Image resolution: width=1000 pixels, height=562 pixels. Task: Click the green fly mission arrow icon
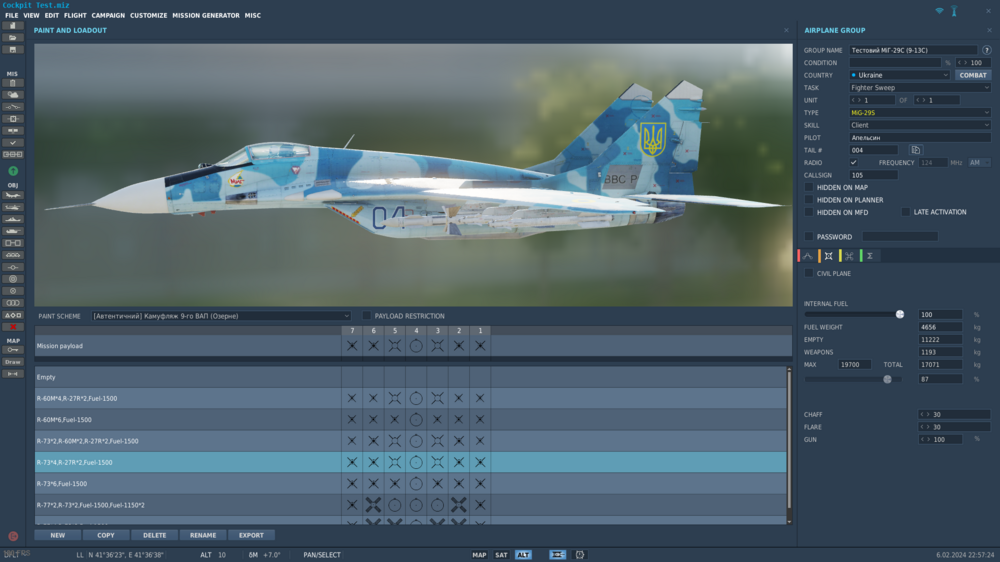tap(13, 171)
